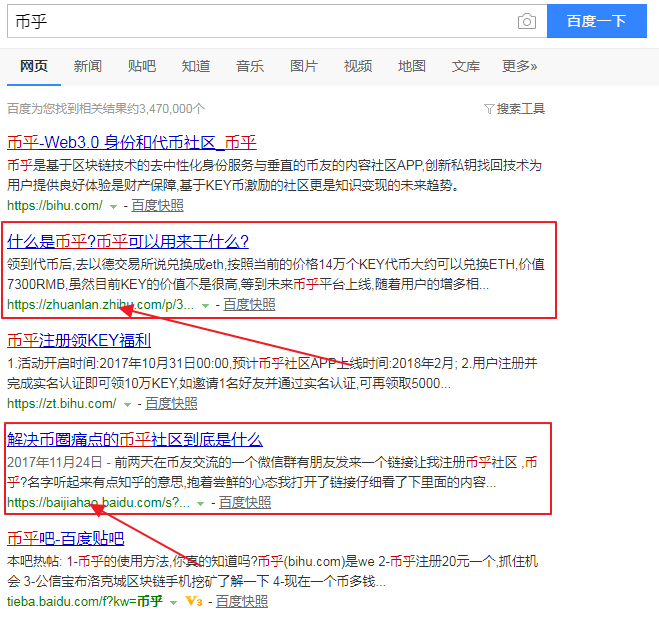Switch to the 图片 tab
The width and height of the screenshot is (659, 619).
304,66
